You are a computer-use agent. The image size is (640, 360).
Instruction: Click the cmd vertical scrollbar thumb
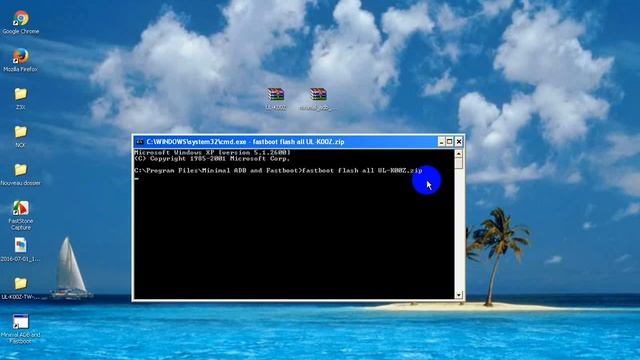(459, 163)
